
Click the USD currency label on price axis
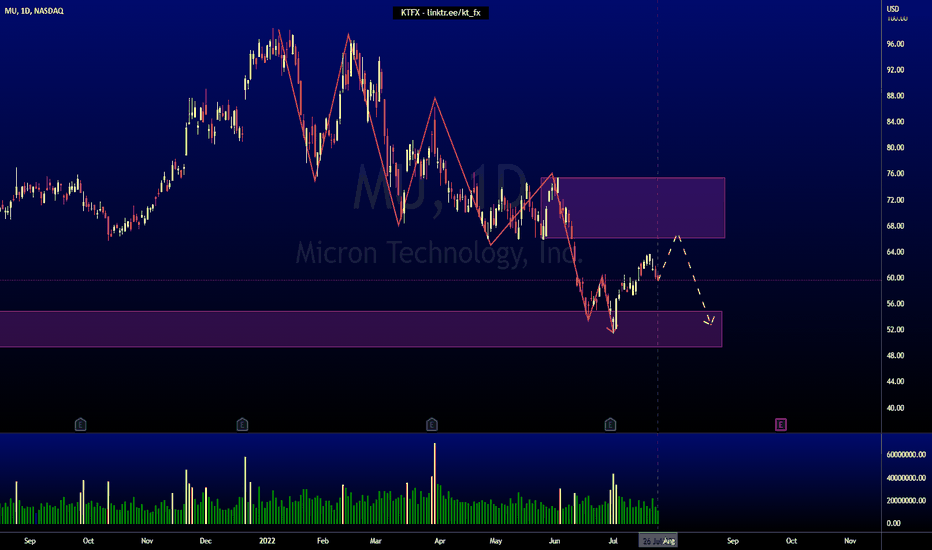(893, 9)
